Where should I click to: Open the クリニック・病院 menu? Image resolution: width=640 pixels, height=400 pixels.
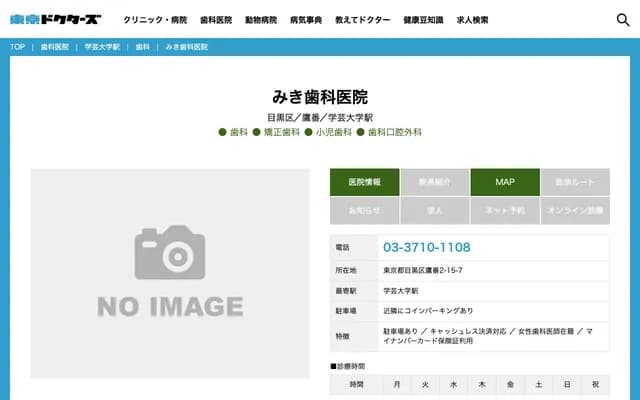pyautogui.click(x=155, y=20)
